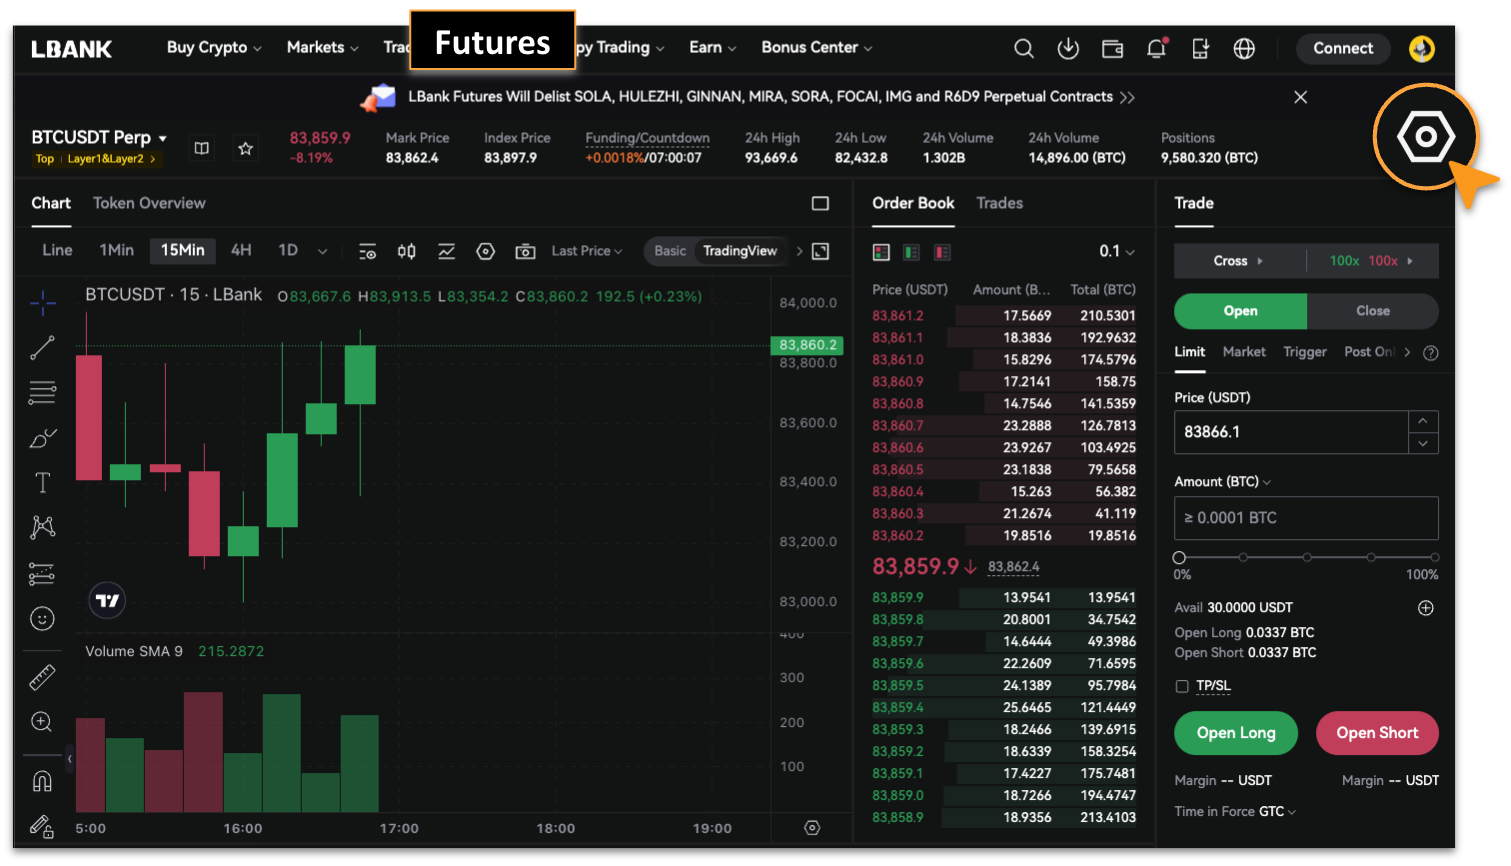Select the Market order type tab
The width and height of the screenshot is (1511, 866).
pos(1243,352)
